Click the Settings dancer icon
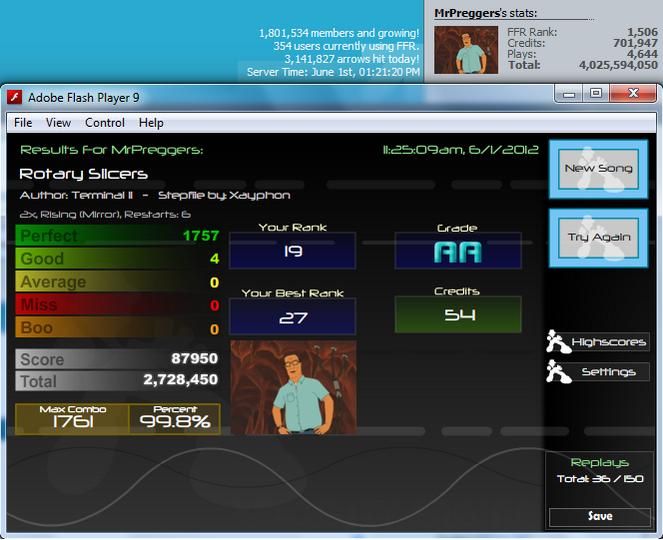The height and width of the screenshot is (540, 663). pyautogui.click(x=558, y=372)
